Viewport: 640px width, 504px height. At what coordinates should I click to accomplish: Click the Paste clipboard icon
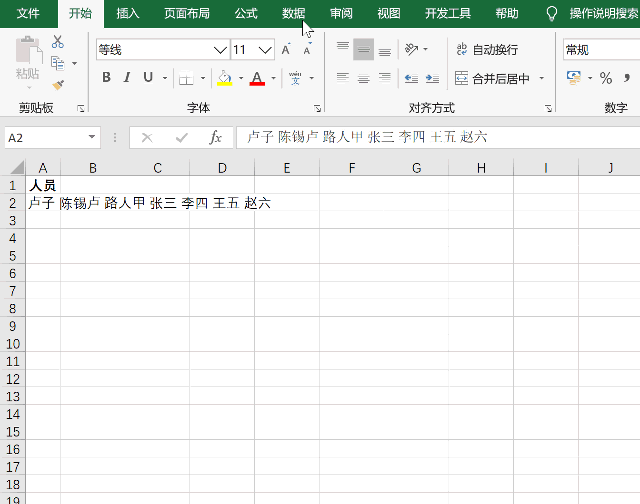click(x=28, y=52)
